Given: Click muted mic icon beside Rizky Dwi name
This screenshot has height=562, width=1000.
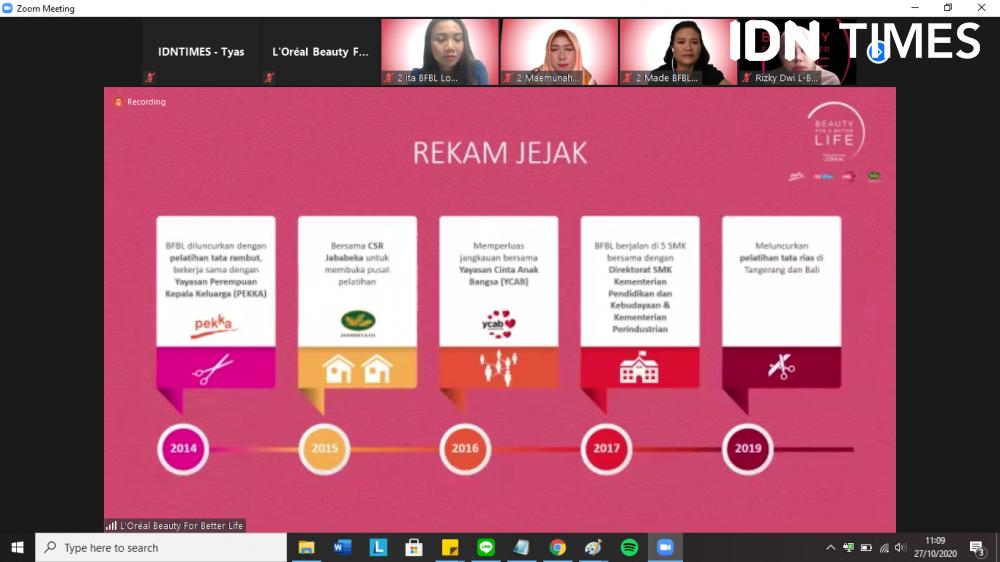Looking at the screenshot, I should [x=747, y=78].
